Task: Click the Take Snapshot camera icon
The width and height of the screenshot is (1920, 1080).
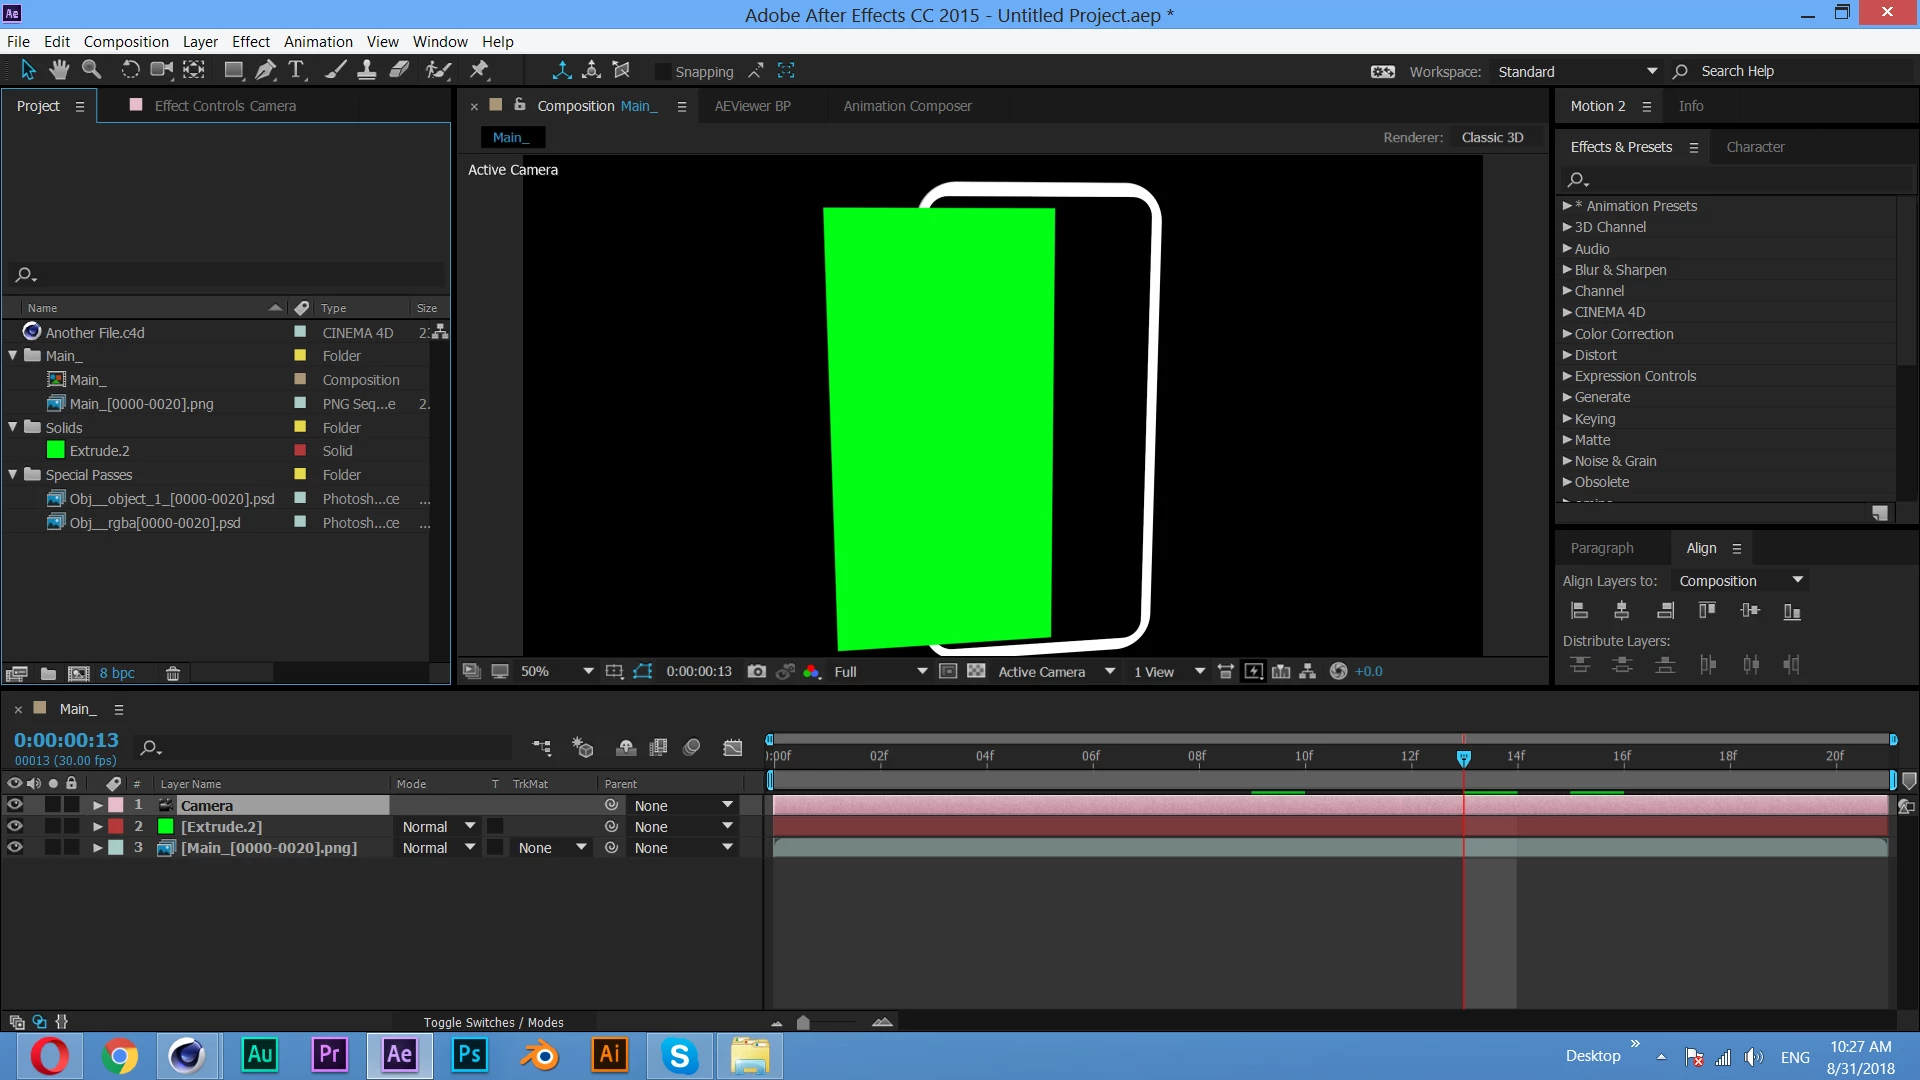Action: point(757,672)
